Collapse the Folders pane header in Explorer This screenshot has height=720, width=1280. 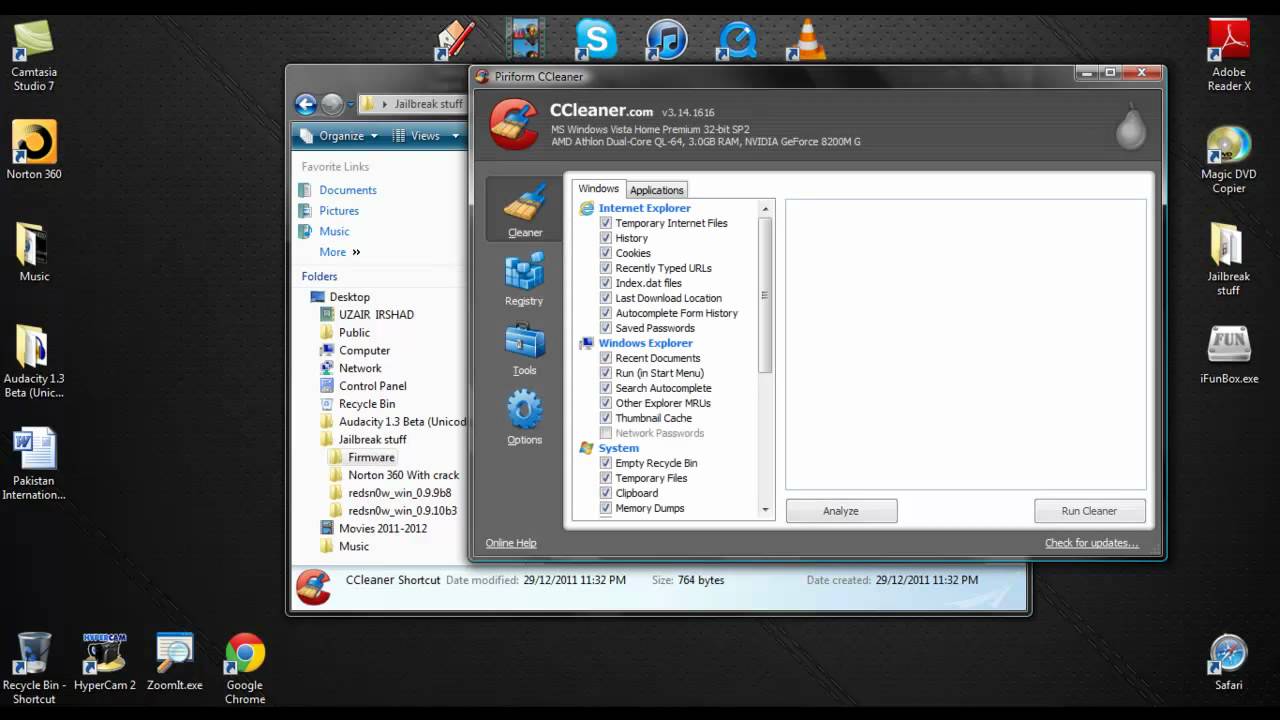(x=319, y=276)
